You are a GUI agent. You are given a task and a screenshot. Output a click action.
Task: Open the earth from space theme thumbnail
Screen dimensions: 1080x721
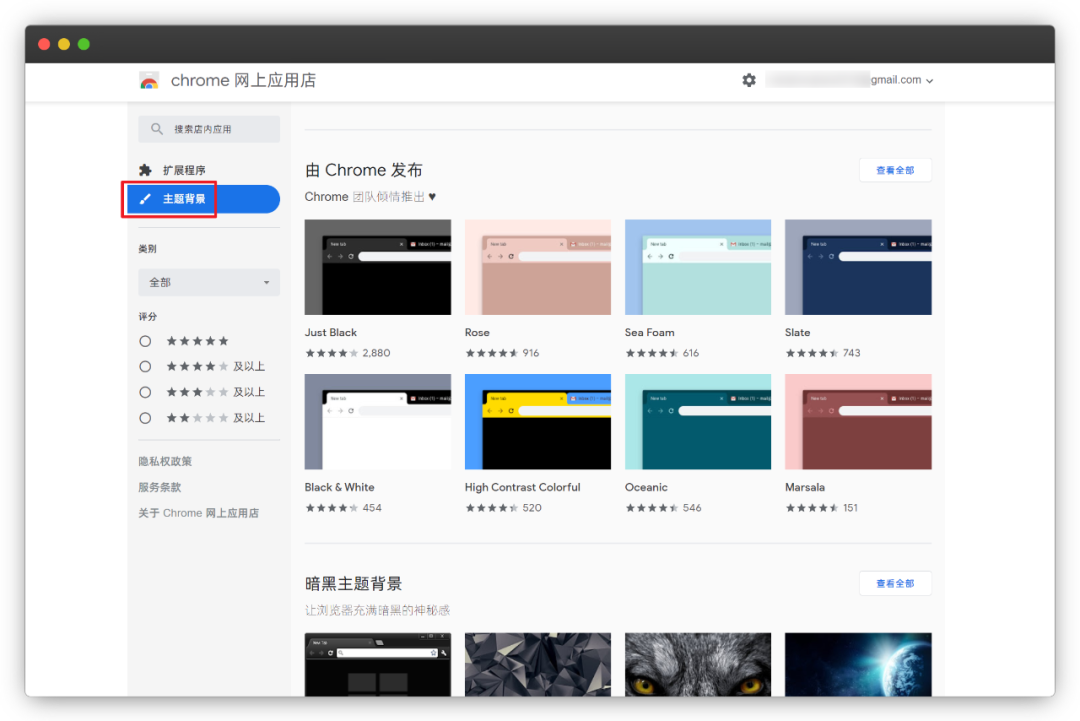tap(858, 665)
